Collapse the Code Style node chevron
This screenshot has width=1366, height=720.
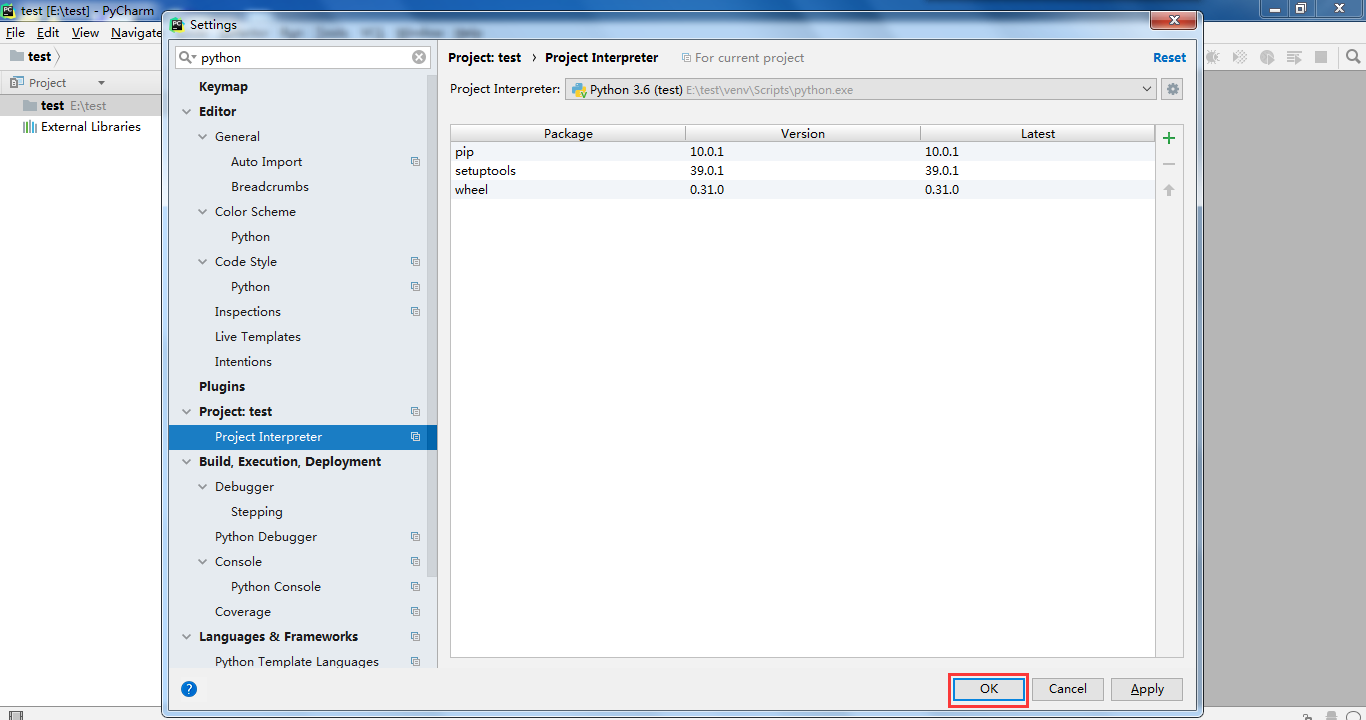click(x=203, y=262)
